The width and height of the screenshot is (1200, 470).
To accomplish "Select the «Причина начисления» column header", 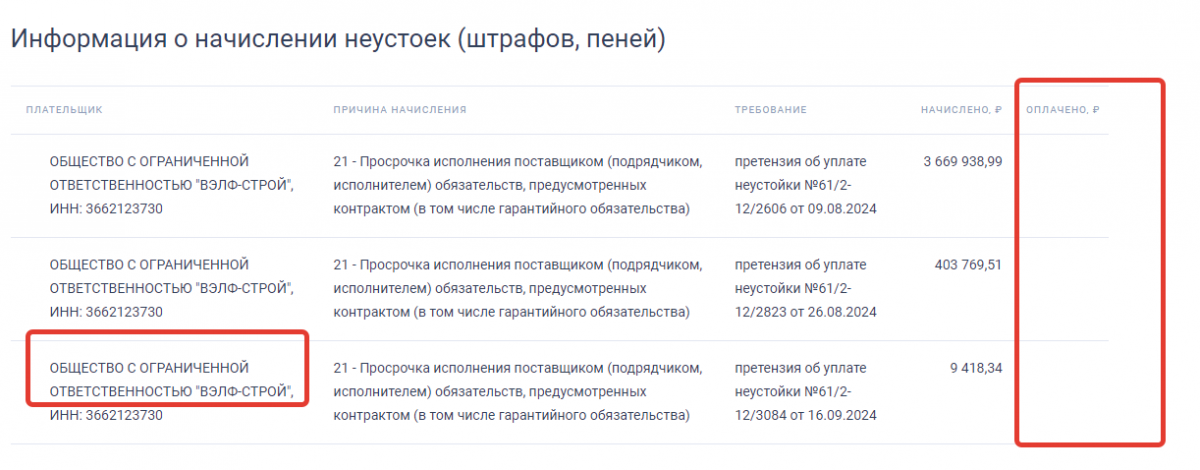I will click(x=400, y=109).
